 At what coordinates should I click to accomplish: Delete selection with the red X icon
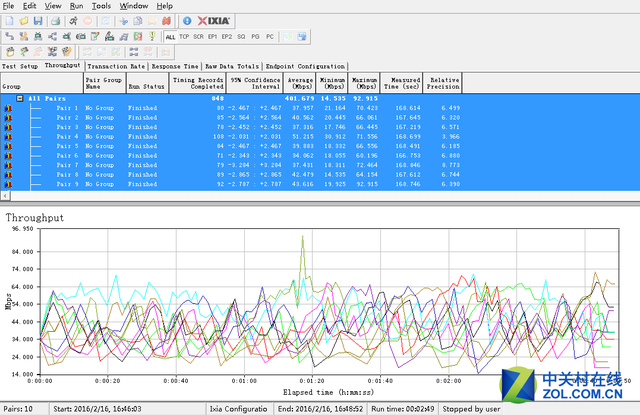pos(167,21)
